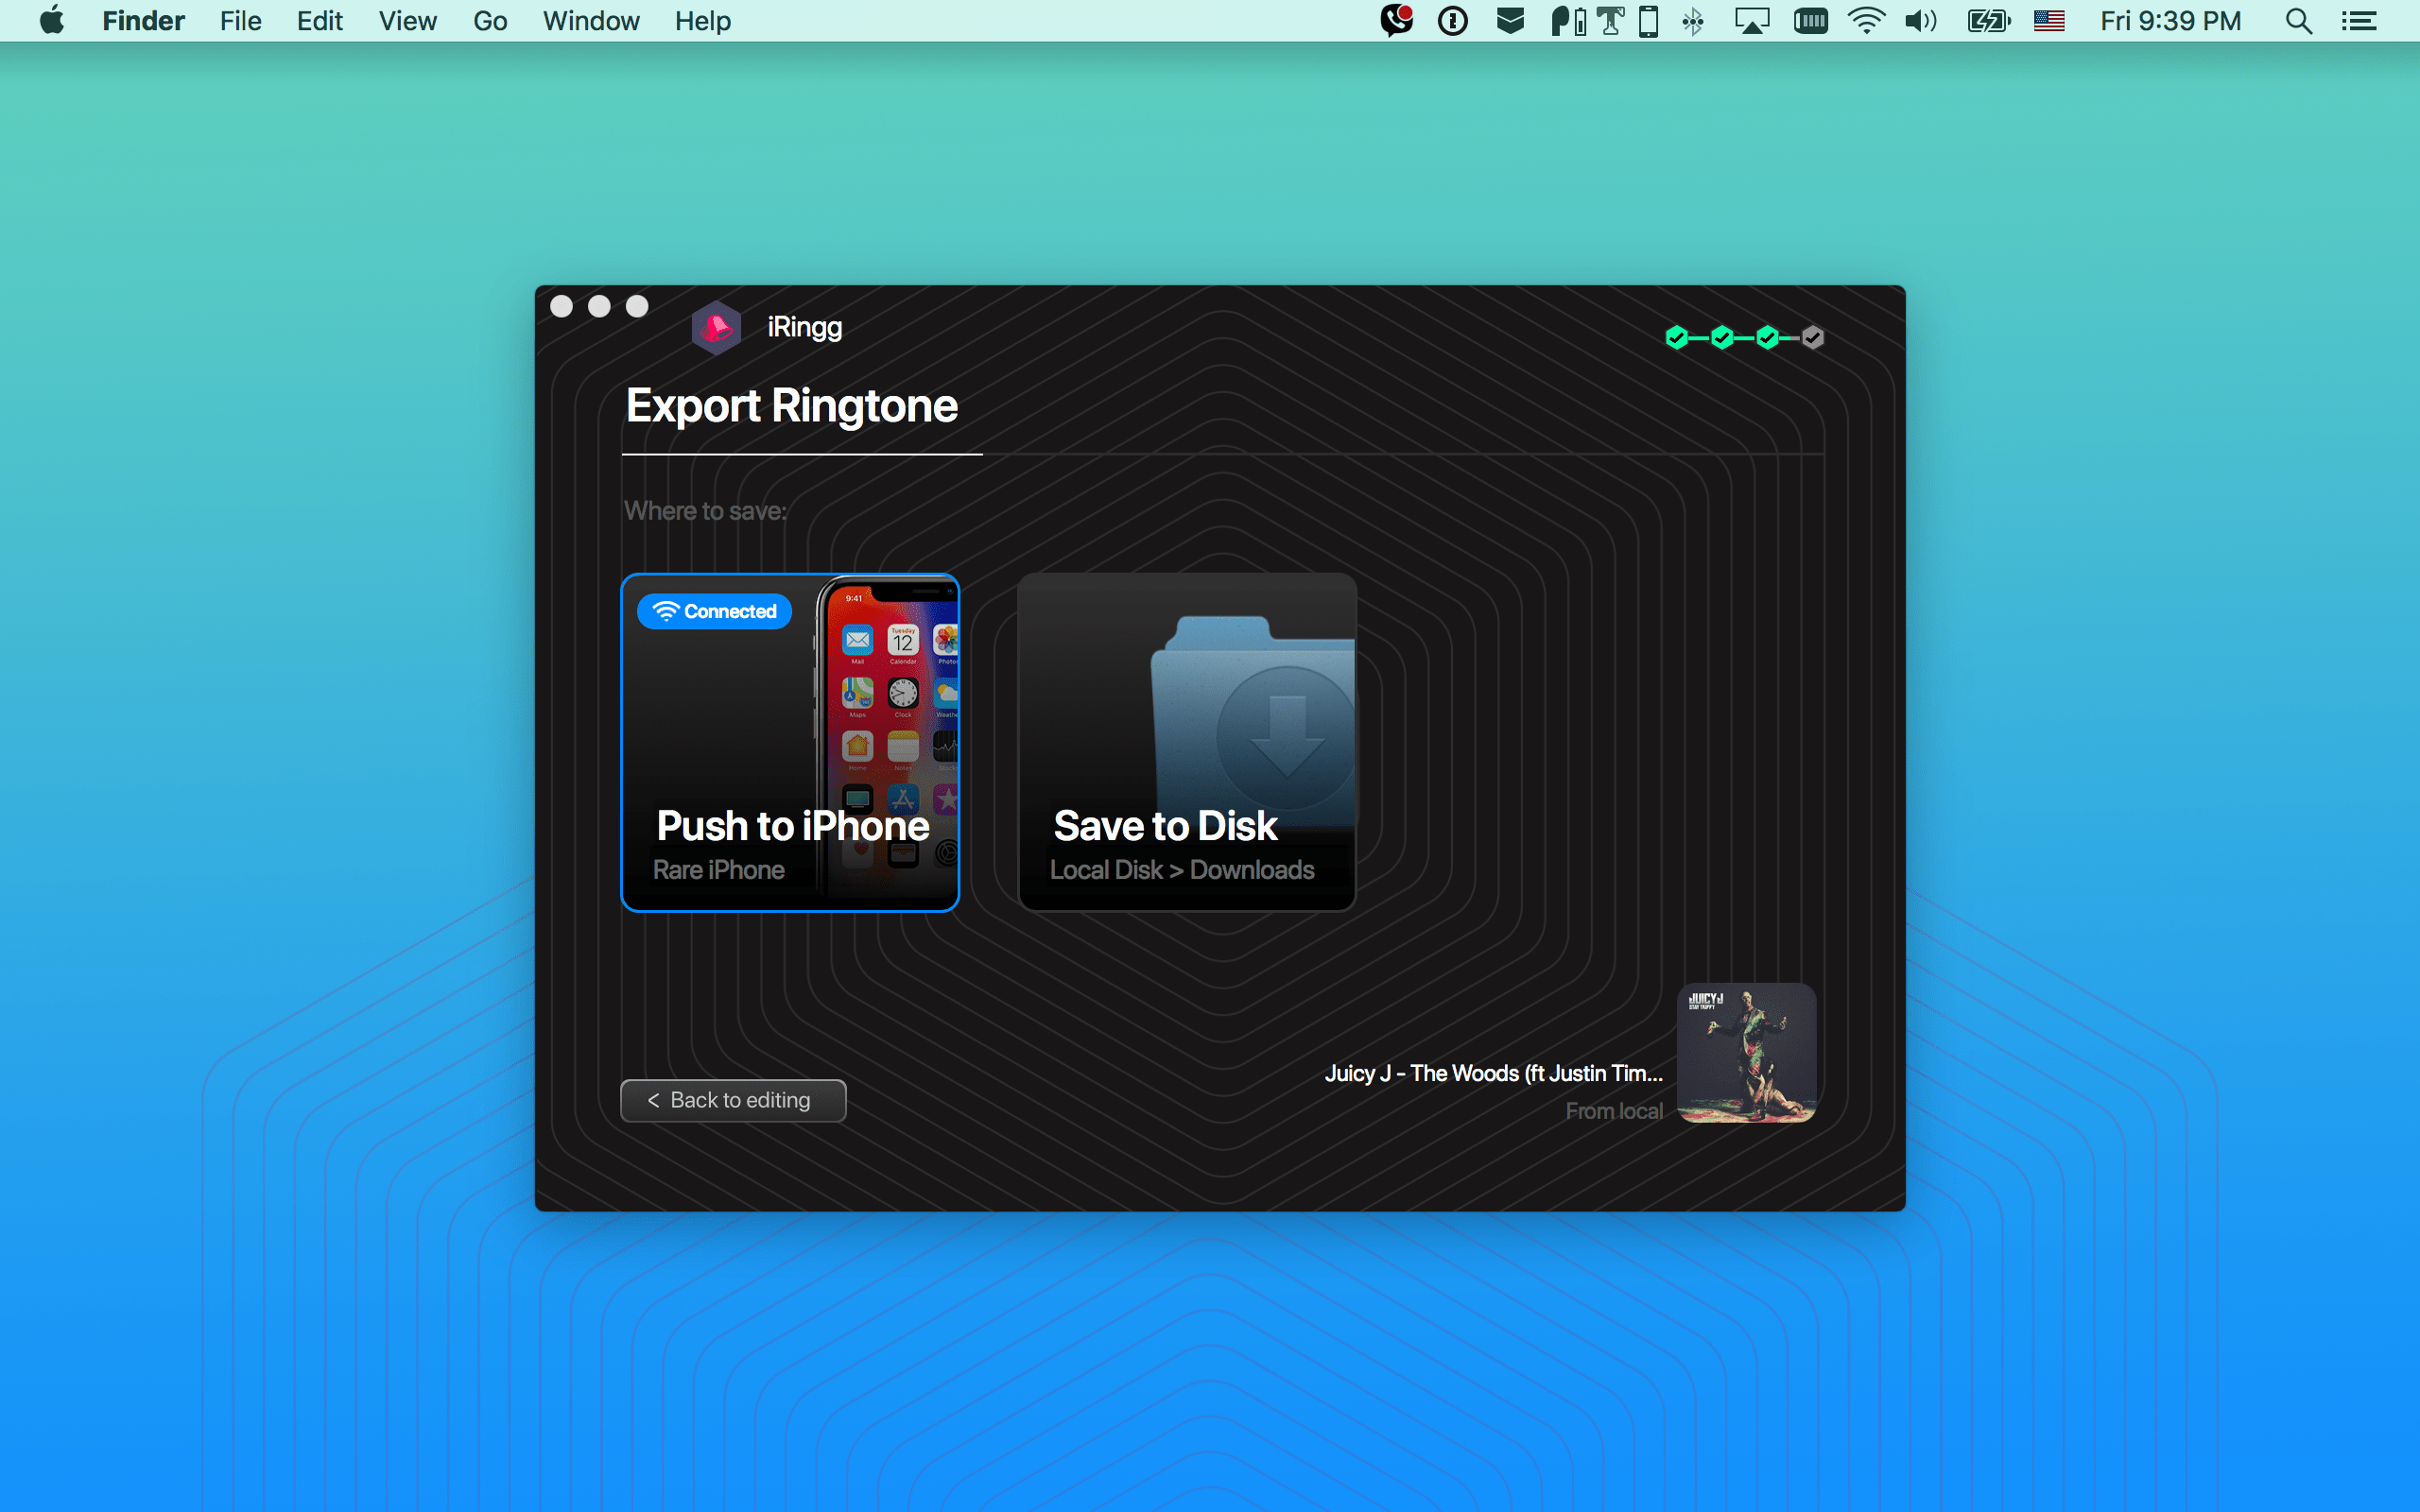Click the 'Where to save:' label
This screenshot has width=2420, height=1512.
pos(706,511)
